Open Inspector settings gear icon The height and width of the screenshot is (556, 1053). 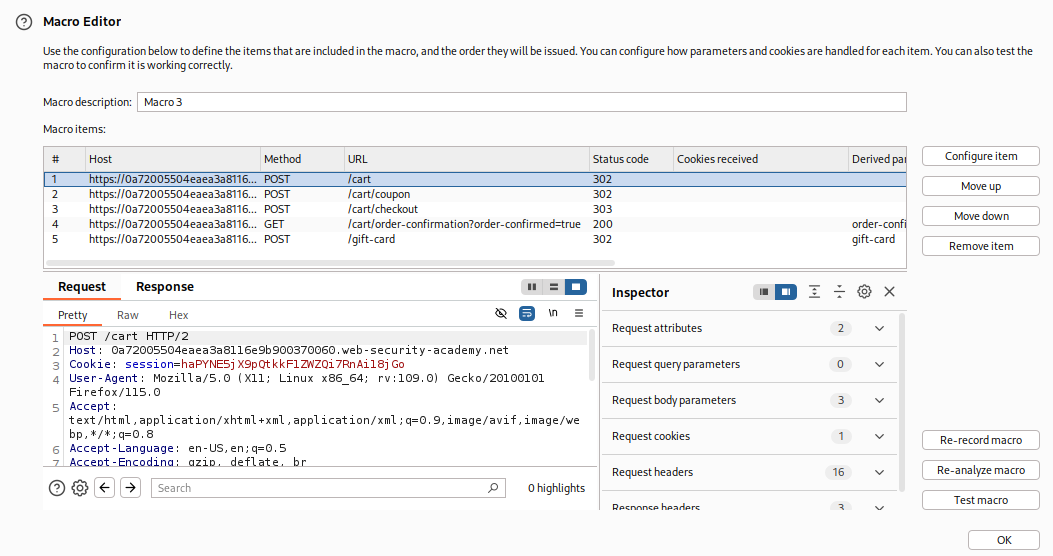point(864,292)
